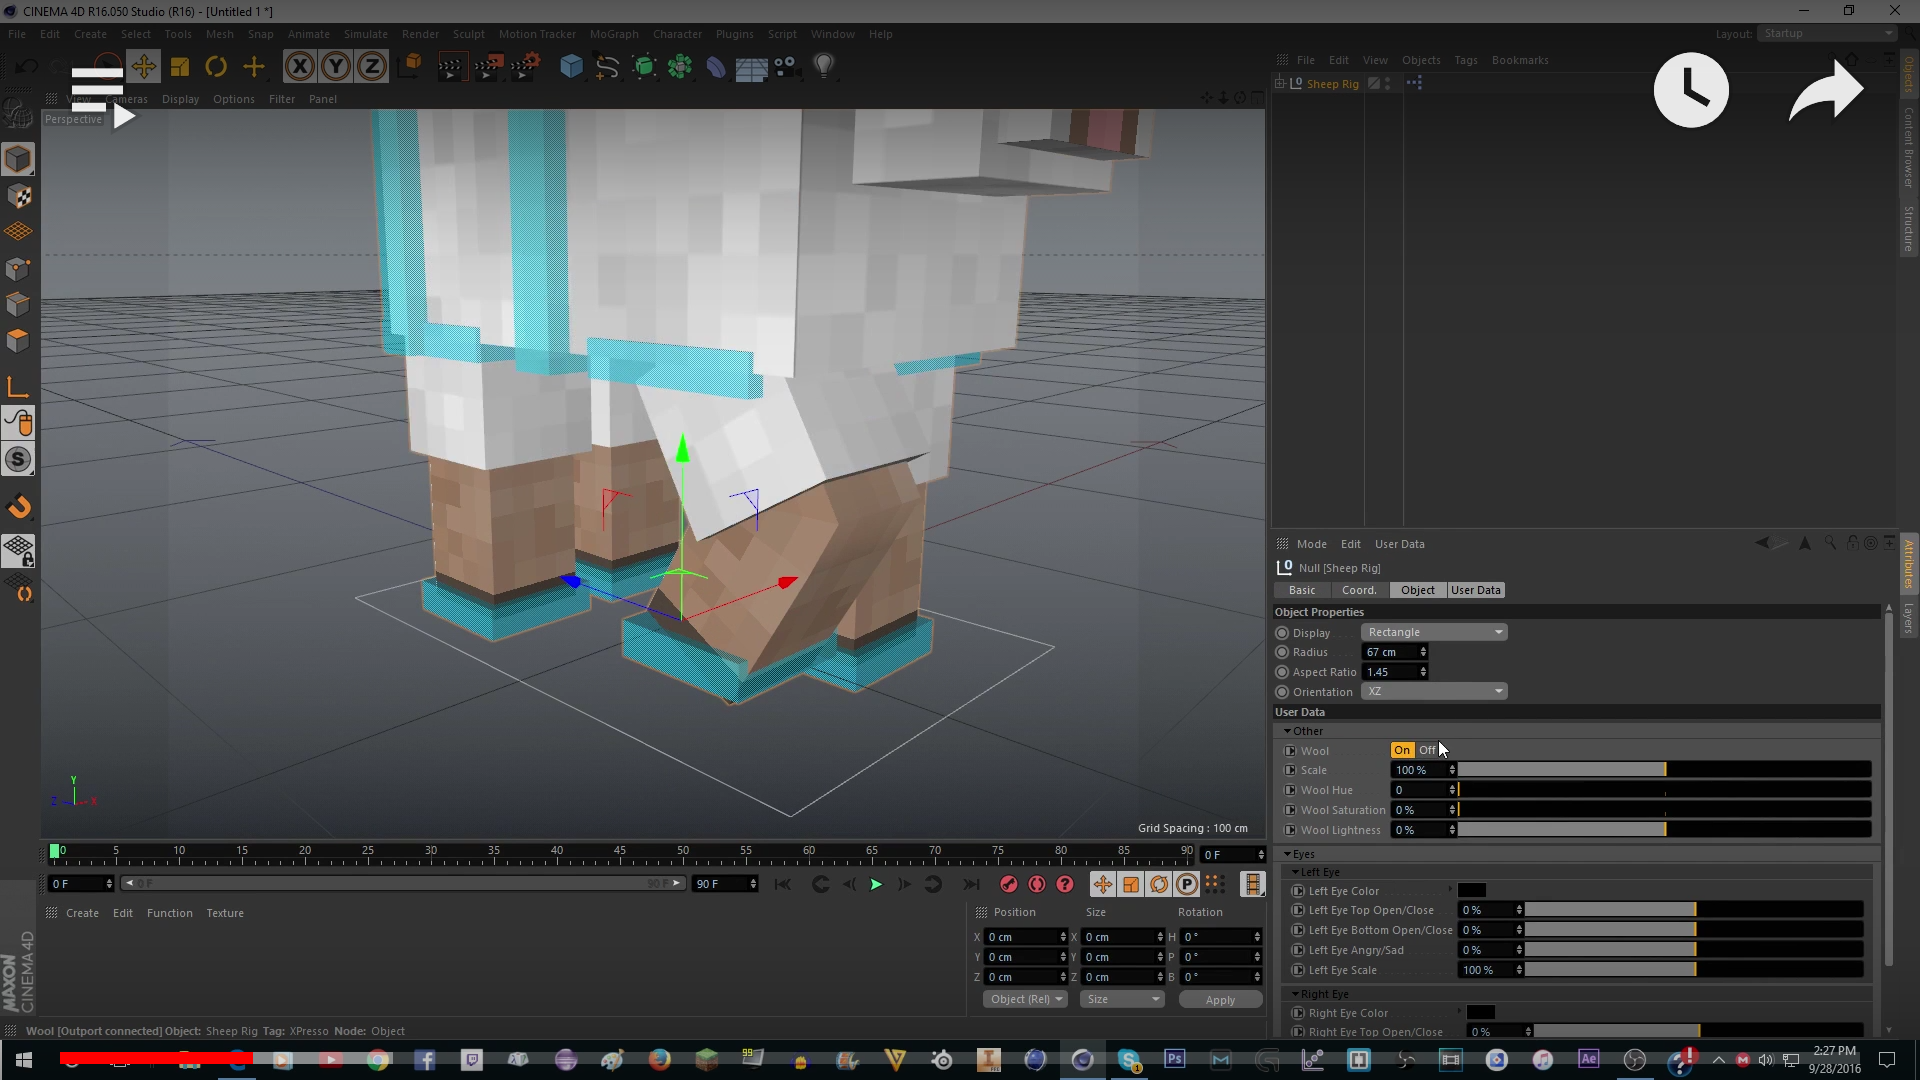
Task: Enable Points mode in left toolbar
Action: click(18, 268)
